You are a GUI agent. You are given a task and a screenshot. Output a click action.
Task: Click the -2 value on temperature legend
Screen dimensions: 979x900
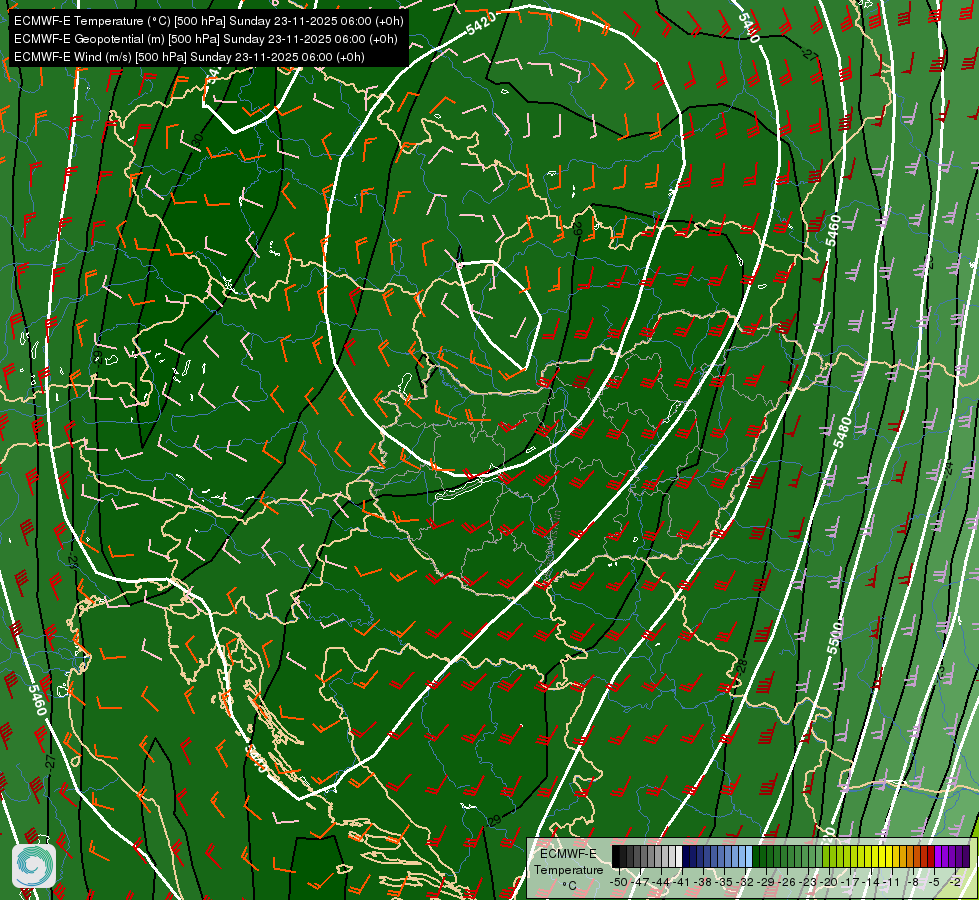(955, 882)
